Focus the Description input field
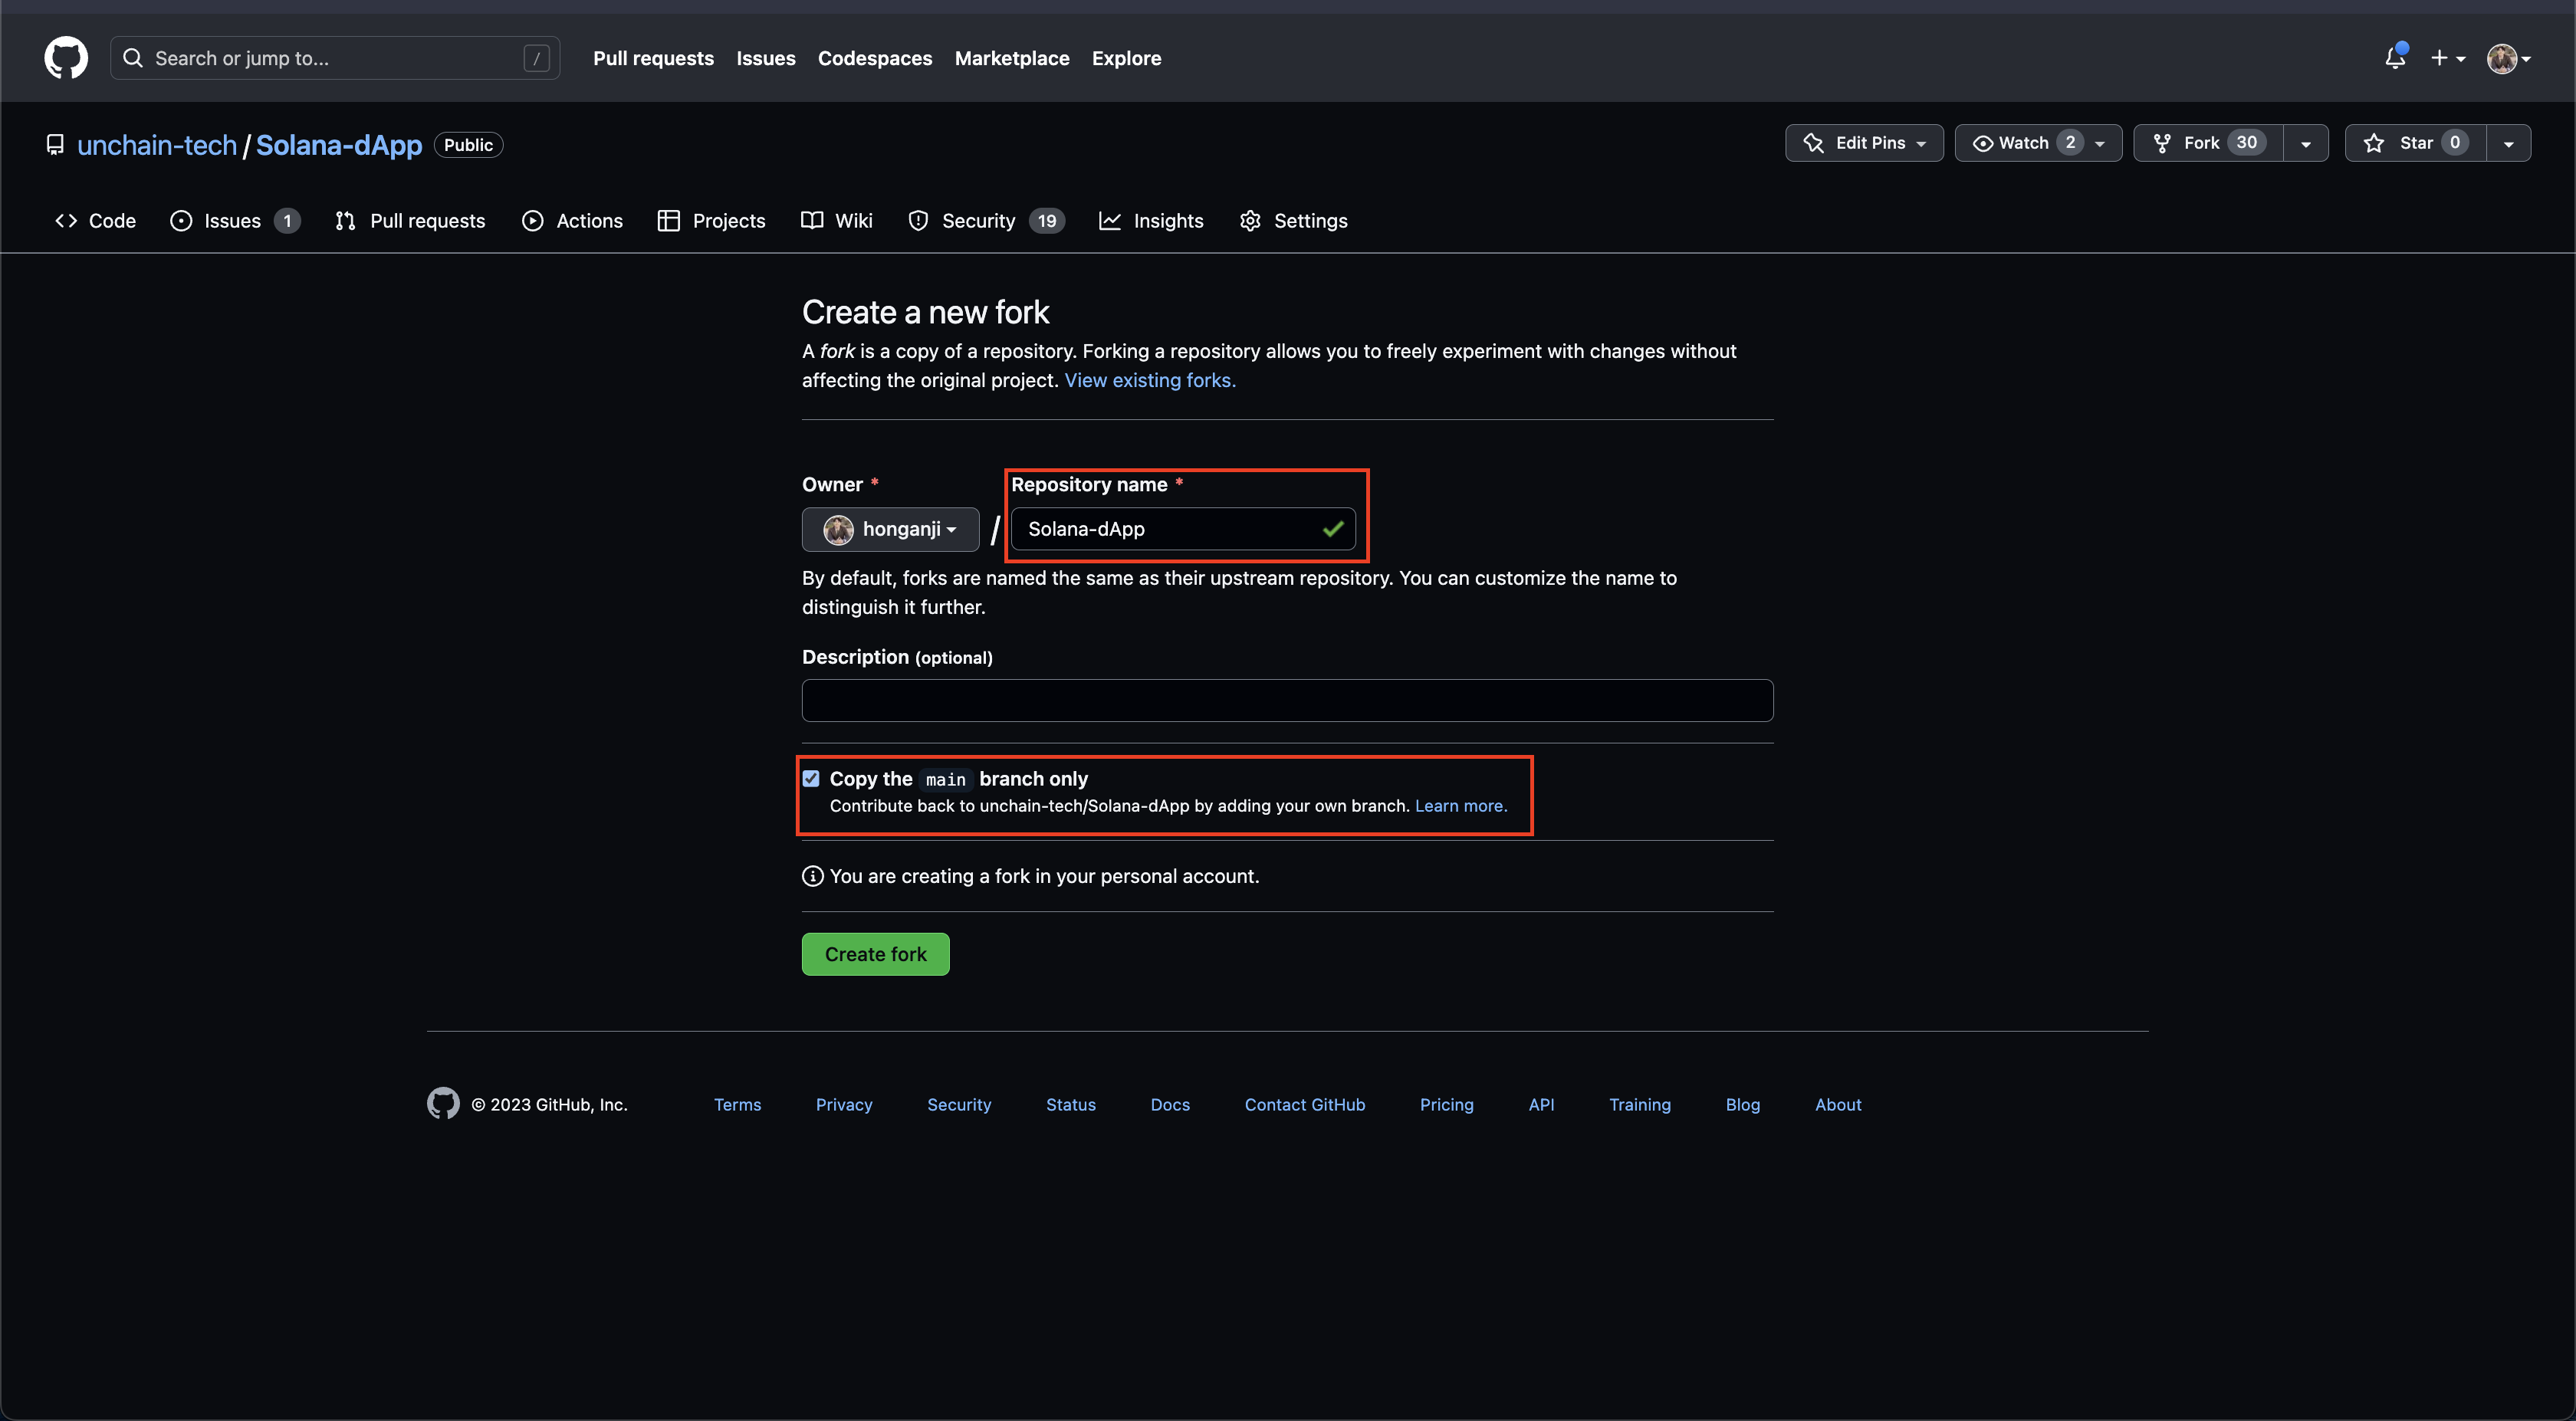2576x1421 pixels. (x=1287, y=700)
